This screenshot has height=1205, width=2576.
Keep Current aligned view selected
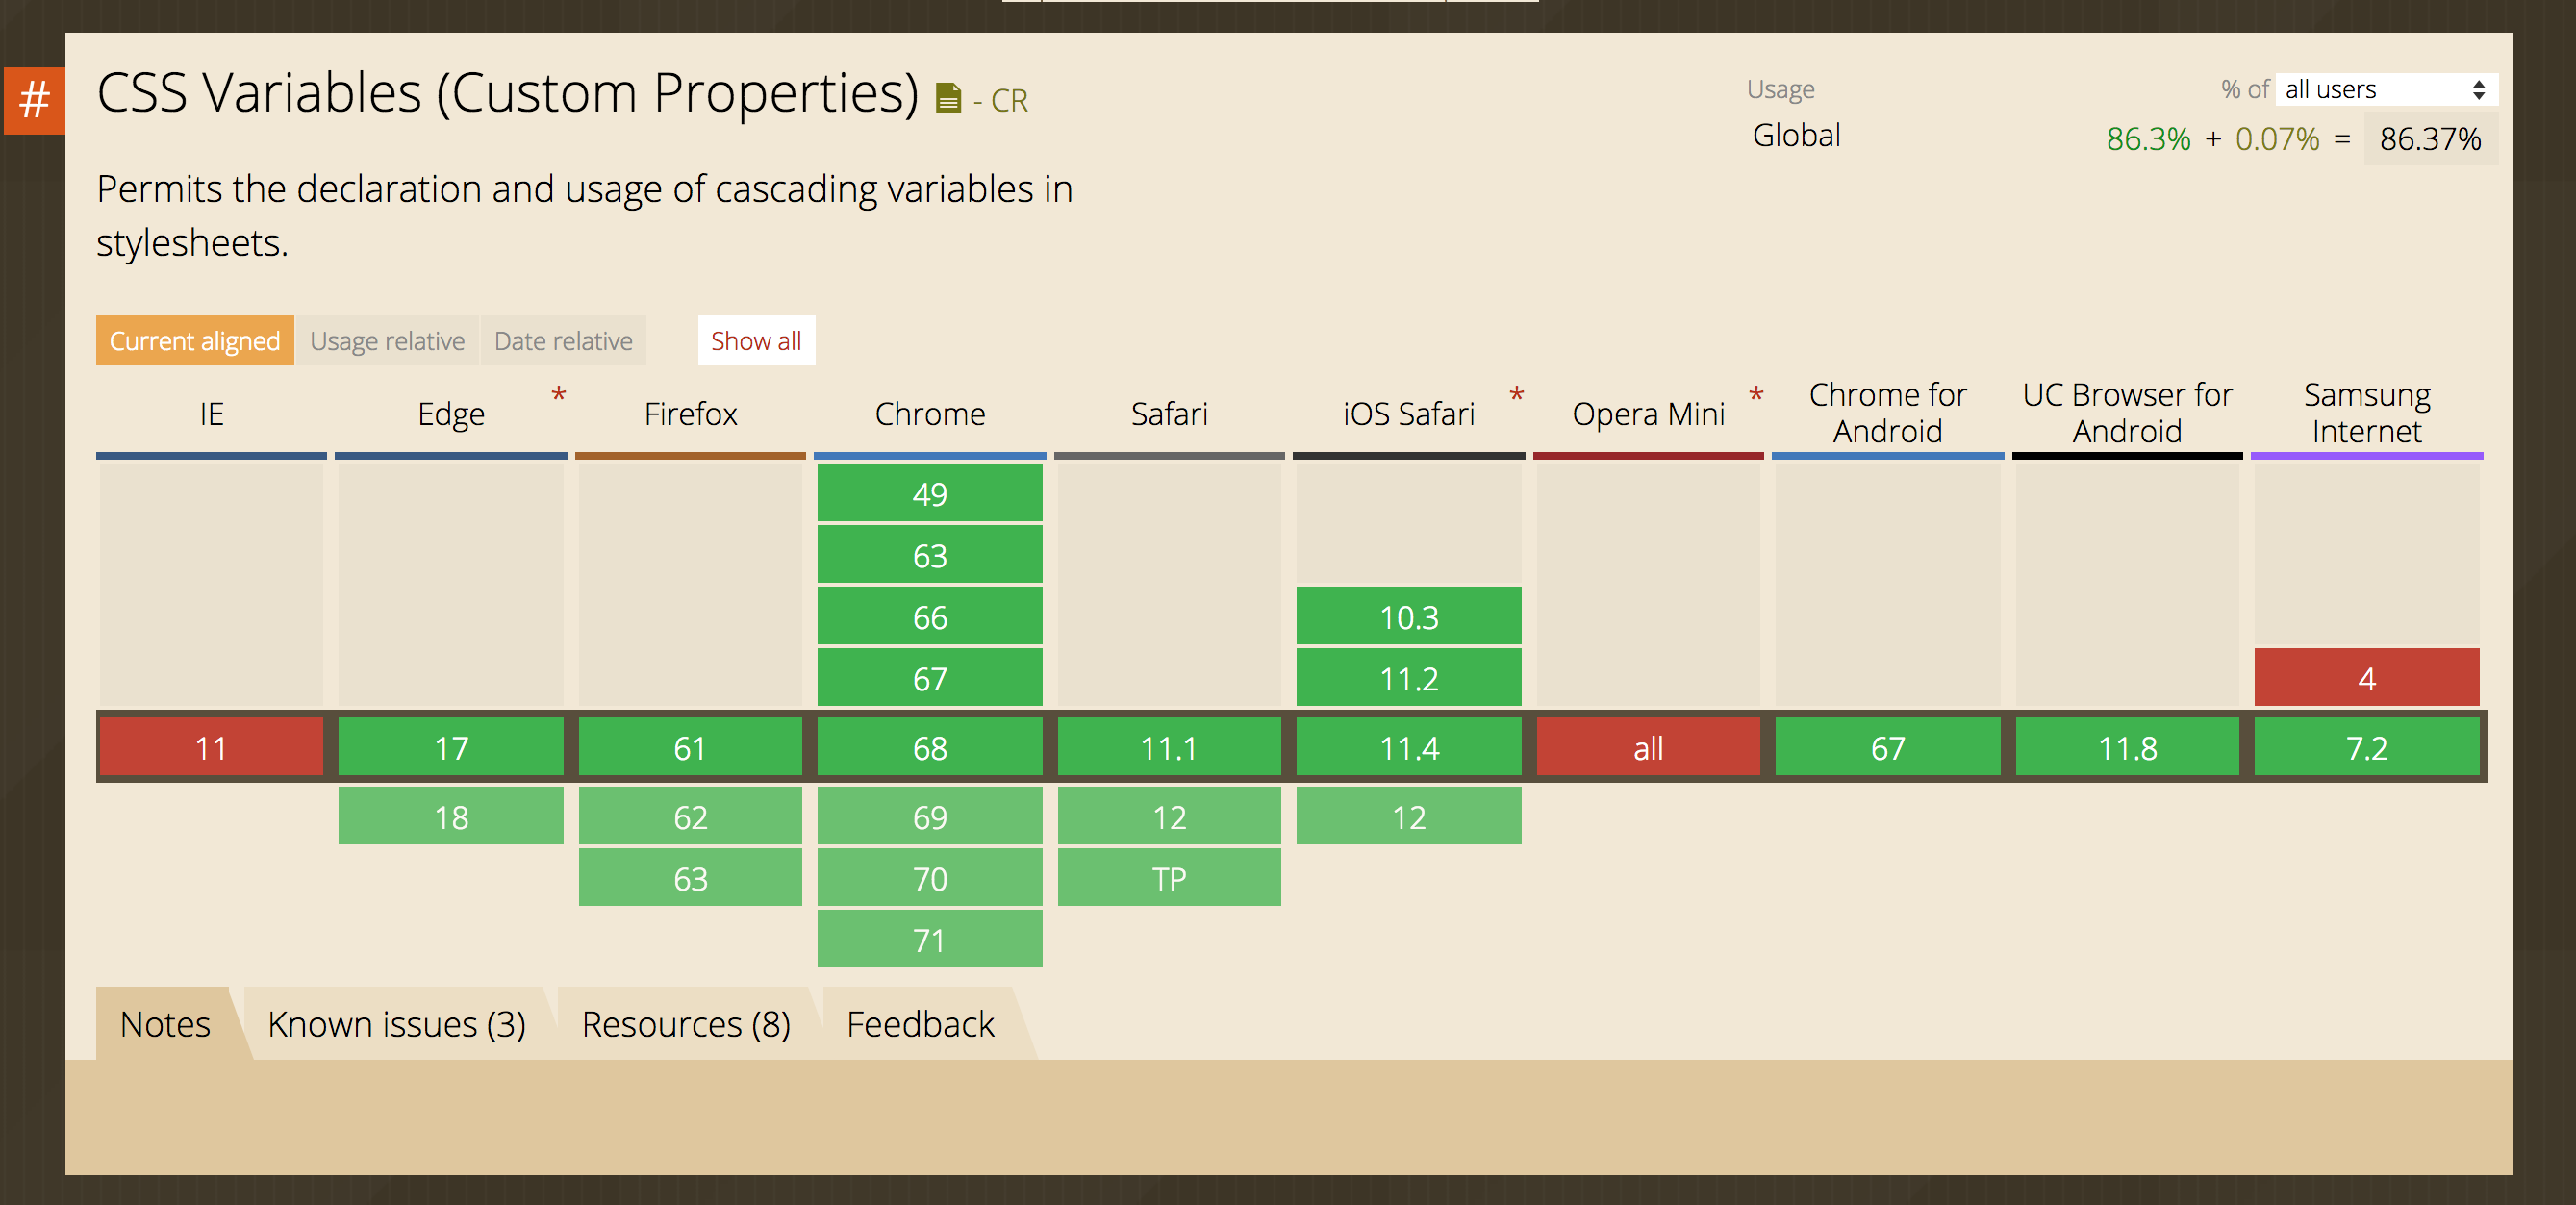194,340
